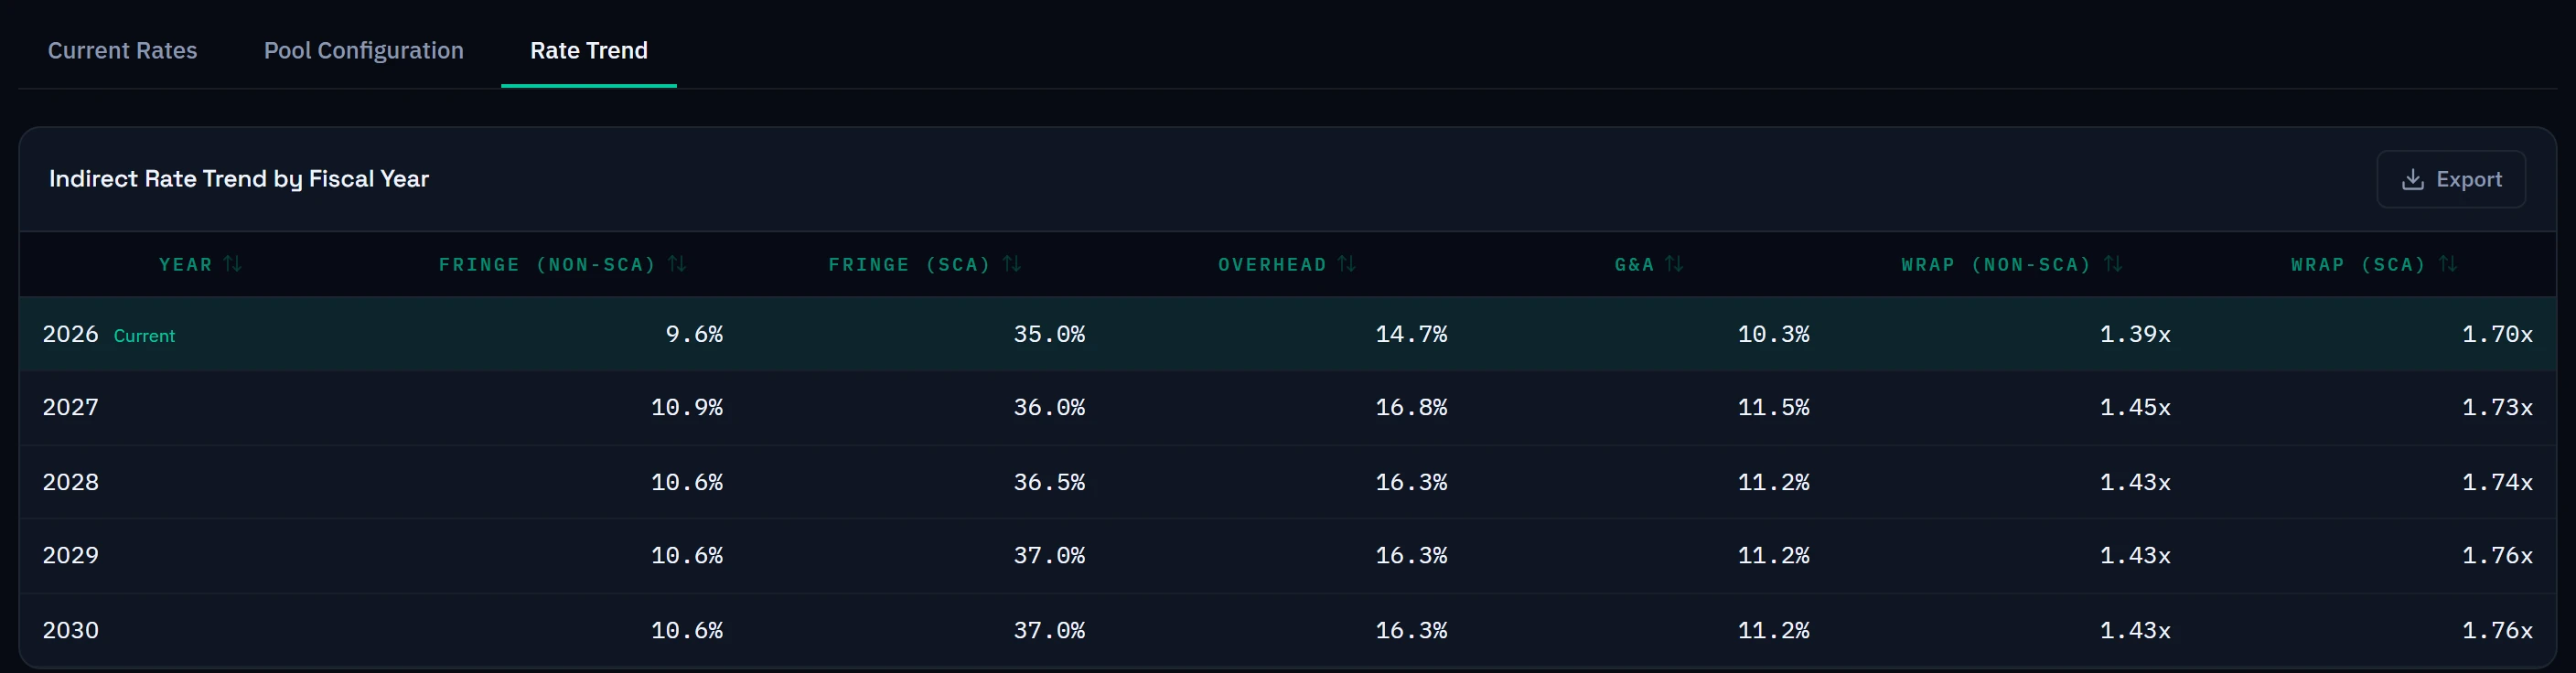Image resolution: width=2576 pixels, height=673 pixels.
Task: Click the 14.7% overhead value
Action: (x=1411, y=334)
